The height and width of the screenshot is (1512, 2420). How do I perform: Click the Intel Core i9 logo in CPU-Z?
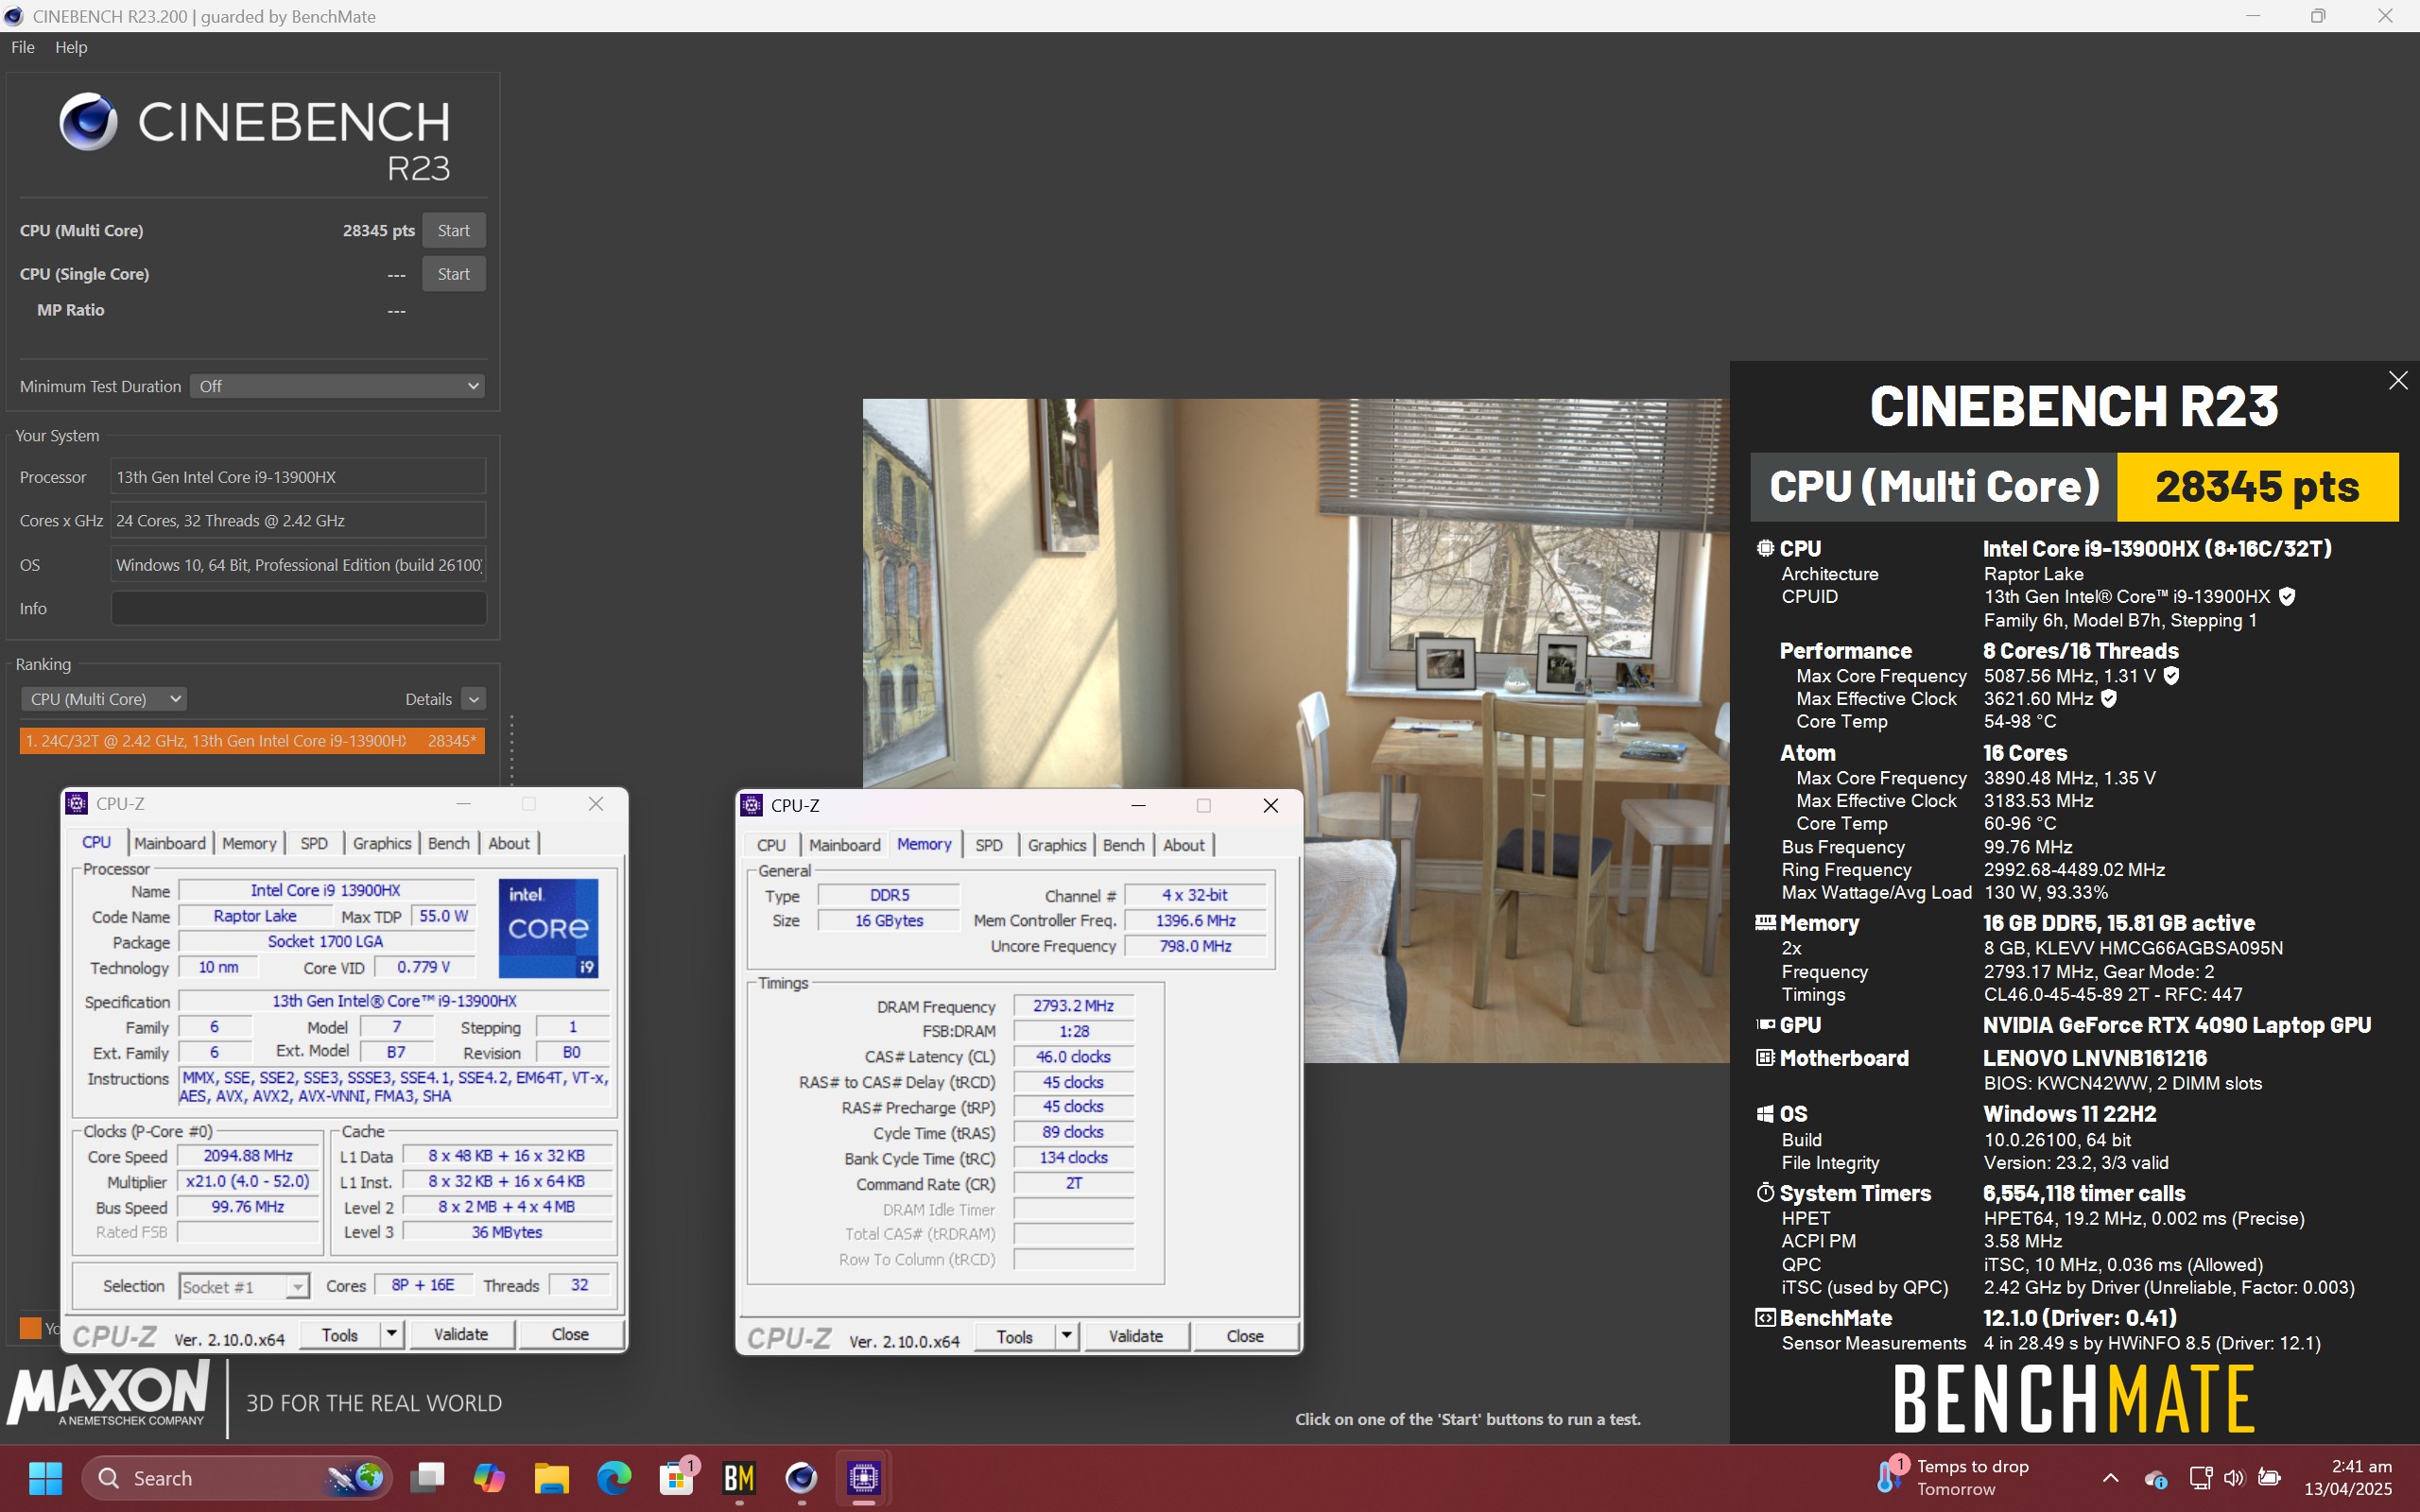548,928
